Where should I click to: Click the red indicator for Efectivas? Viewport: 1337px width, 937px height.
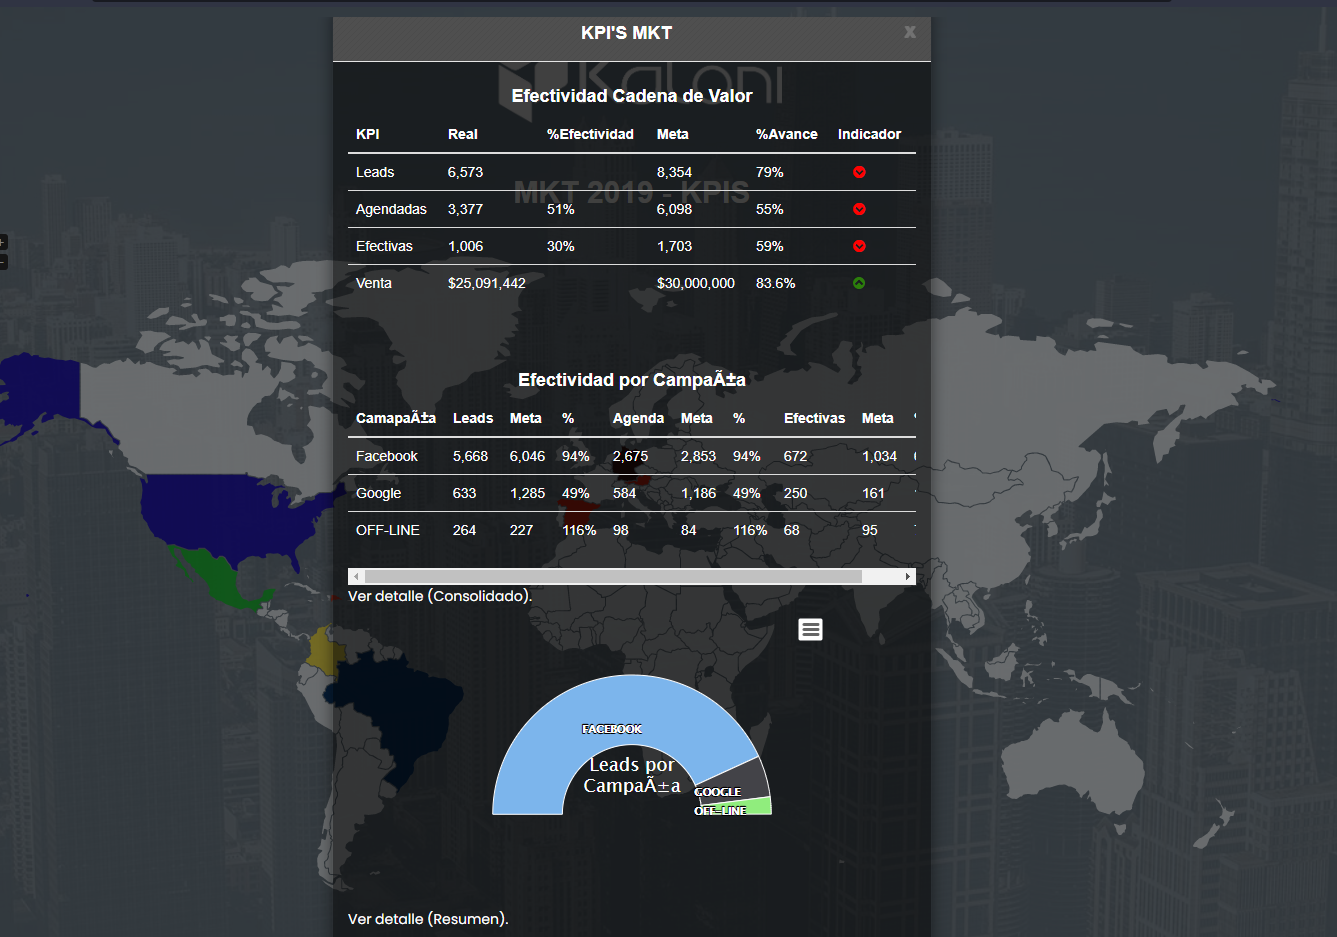tap(859, 246)
